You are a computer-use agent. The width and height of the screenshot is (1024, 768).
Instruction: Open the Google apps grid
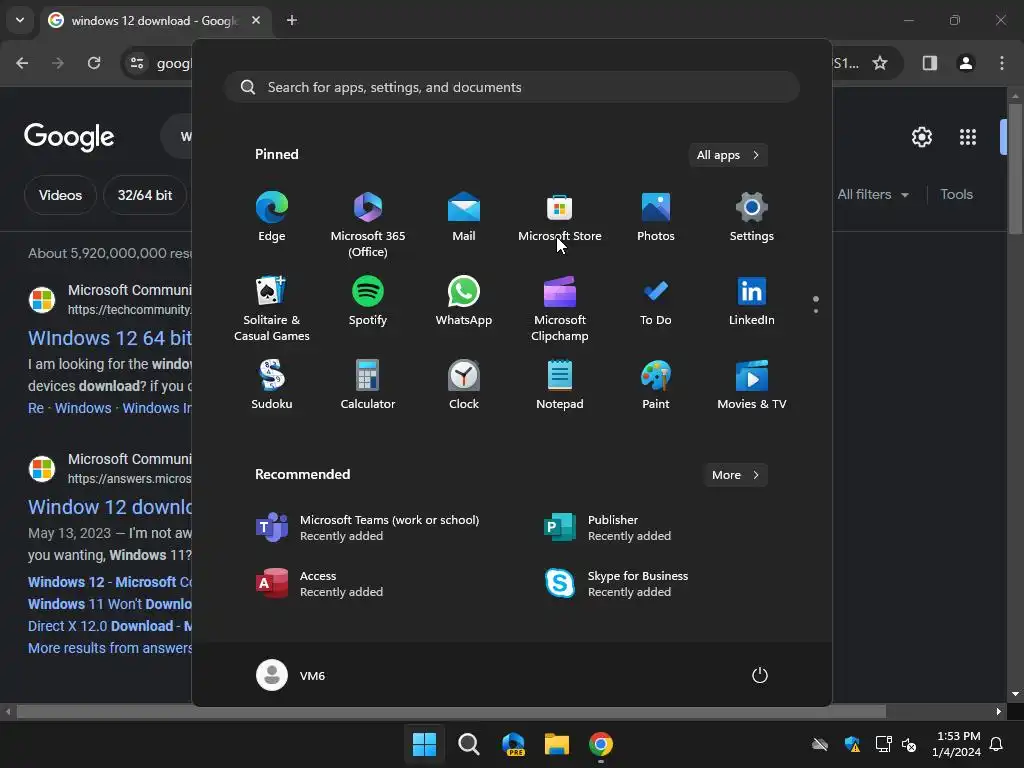[x=968, y=137]
